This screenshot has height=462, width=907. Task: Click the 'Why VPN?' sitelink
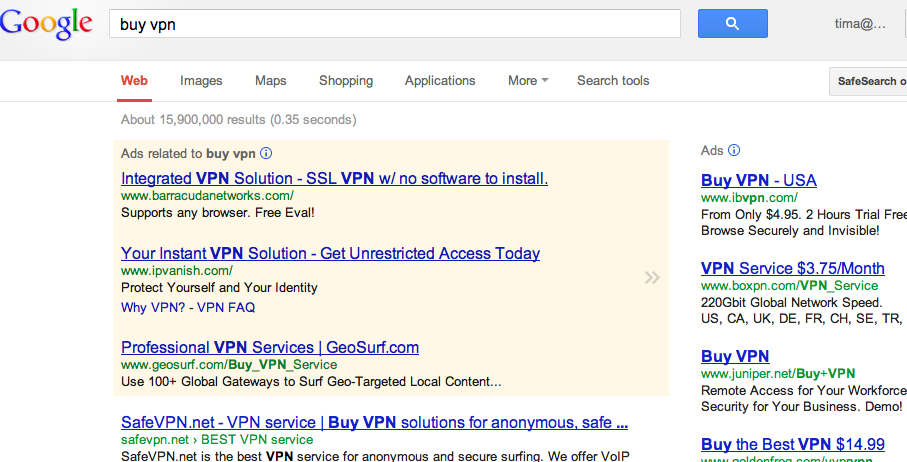pos(153,308)
